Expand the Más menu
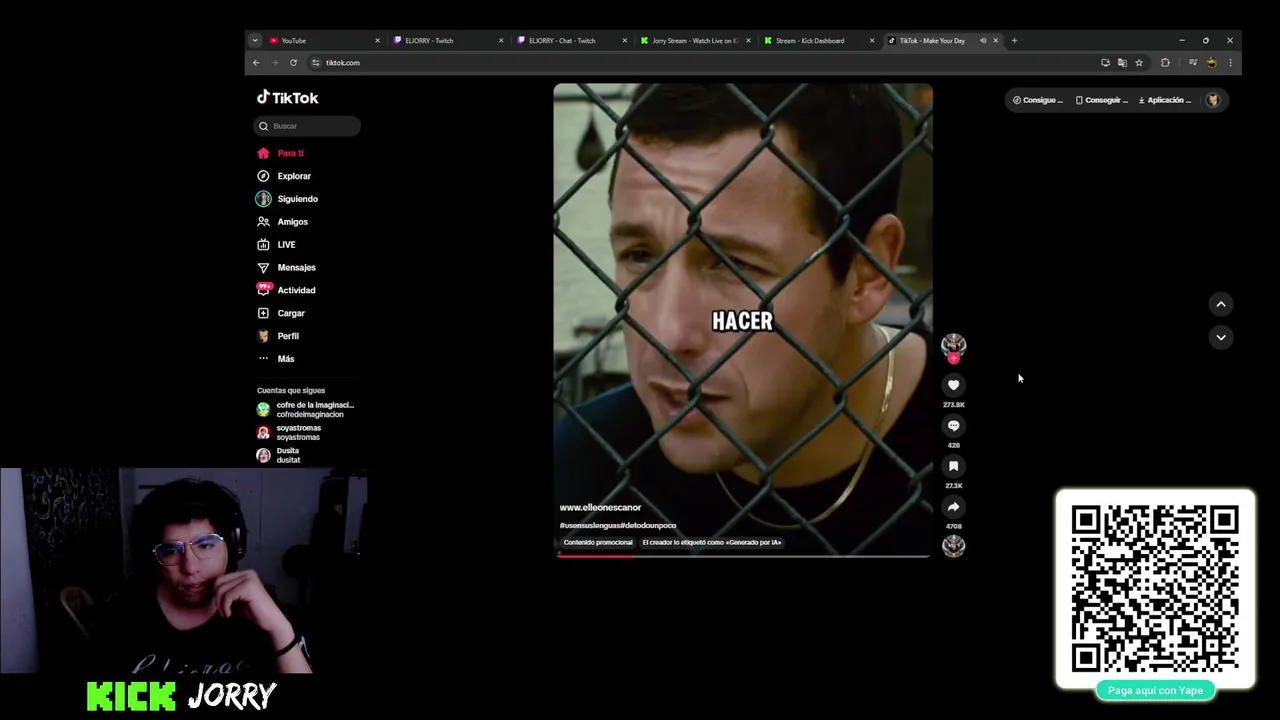 tap(276, 359)
